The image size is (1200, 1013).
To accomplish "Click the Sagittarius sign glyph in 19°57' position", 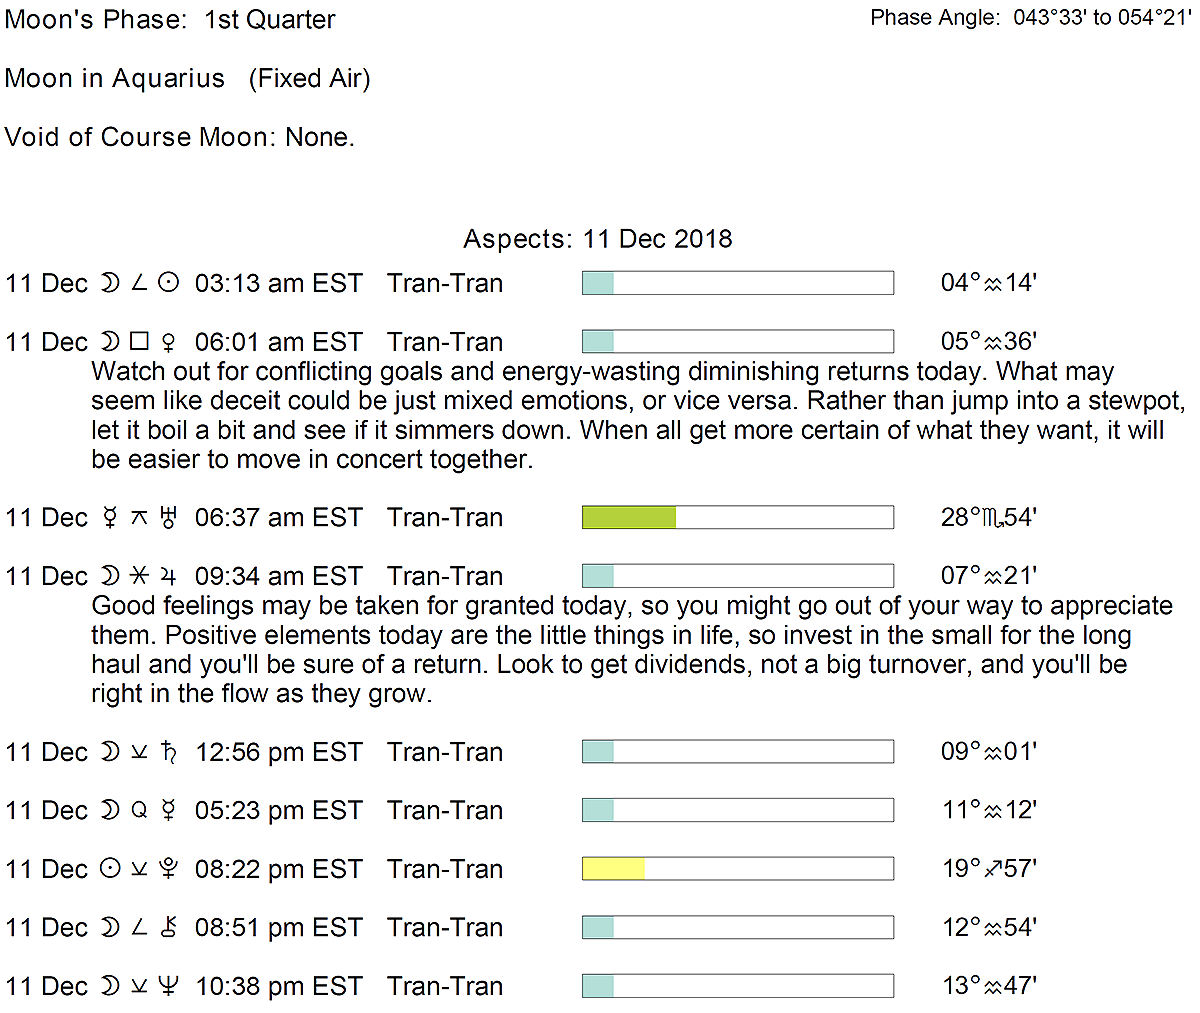I will [x=993, y=869].
